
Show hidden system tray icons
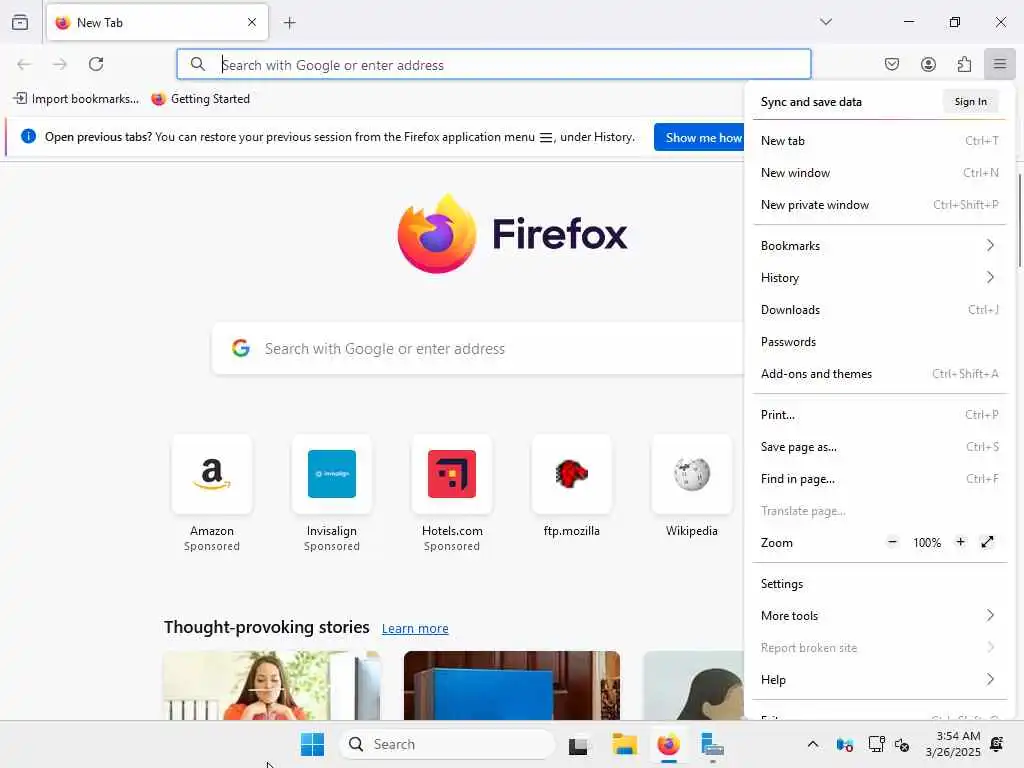click(x=812, y=744)
